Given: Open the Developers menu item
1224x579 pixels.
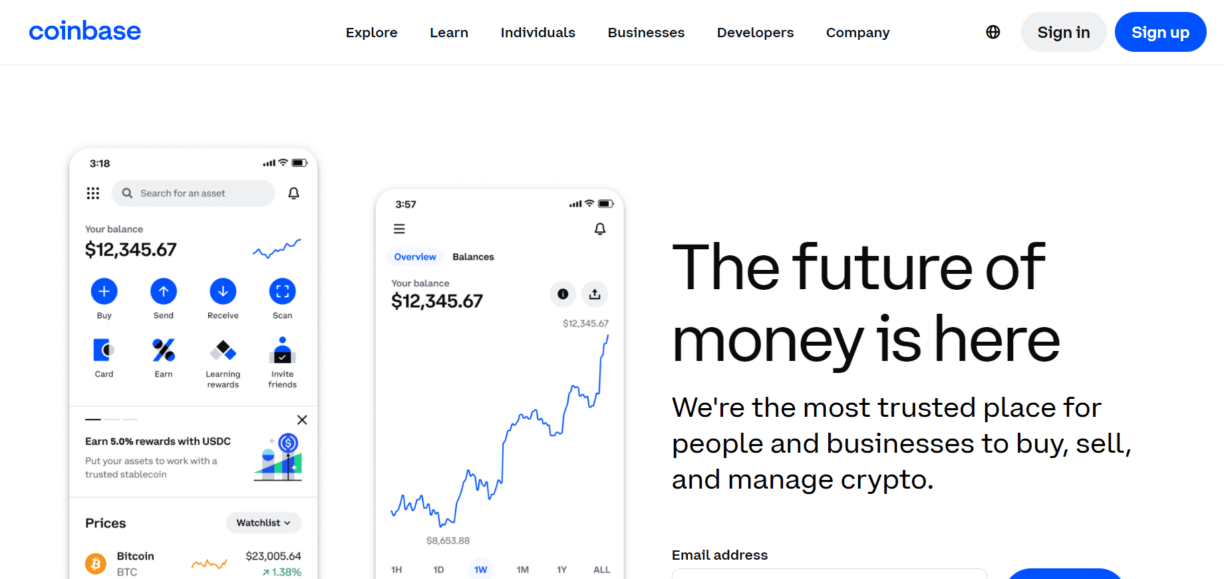Looking at the screenshot, I should [x=755, y=32].
